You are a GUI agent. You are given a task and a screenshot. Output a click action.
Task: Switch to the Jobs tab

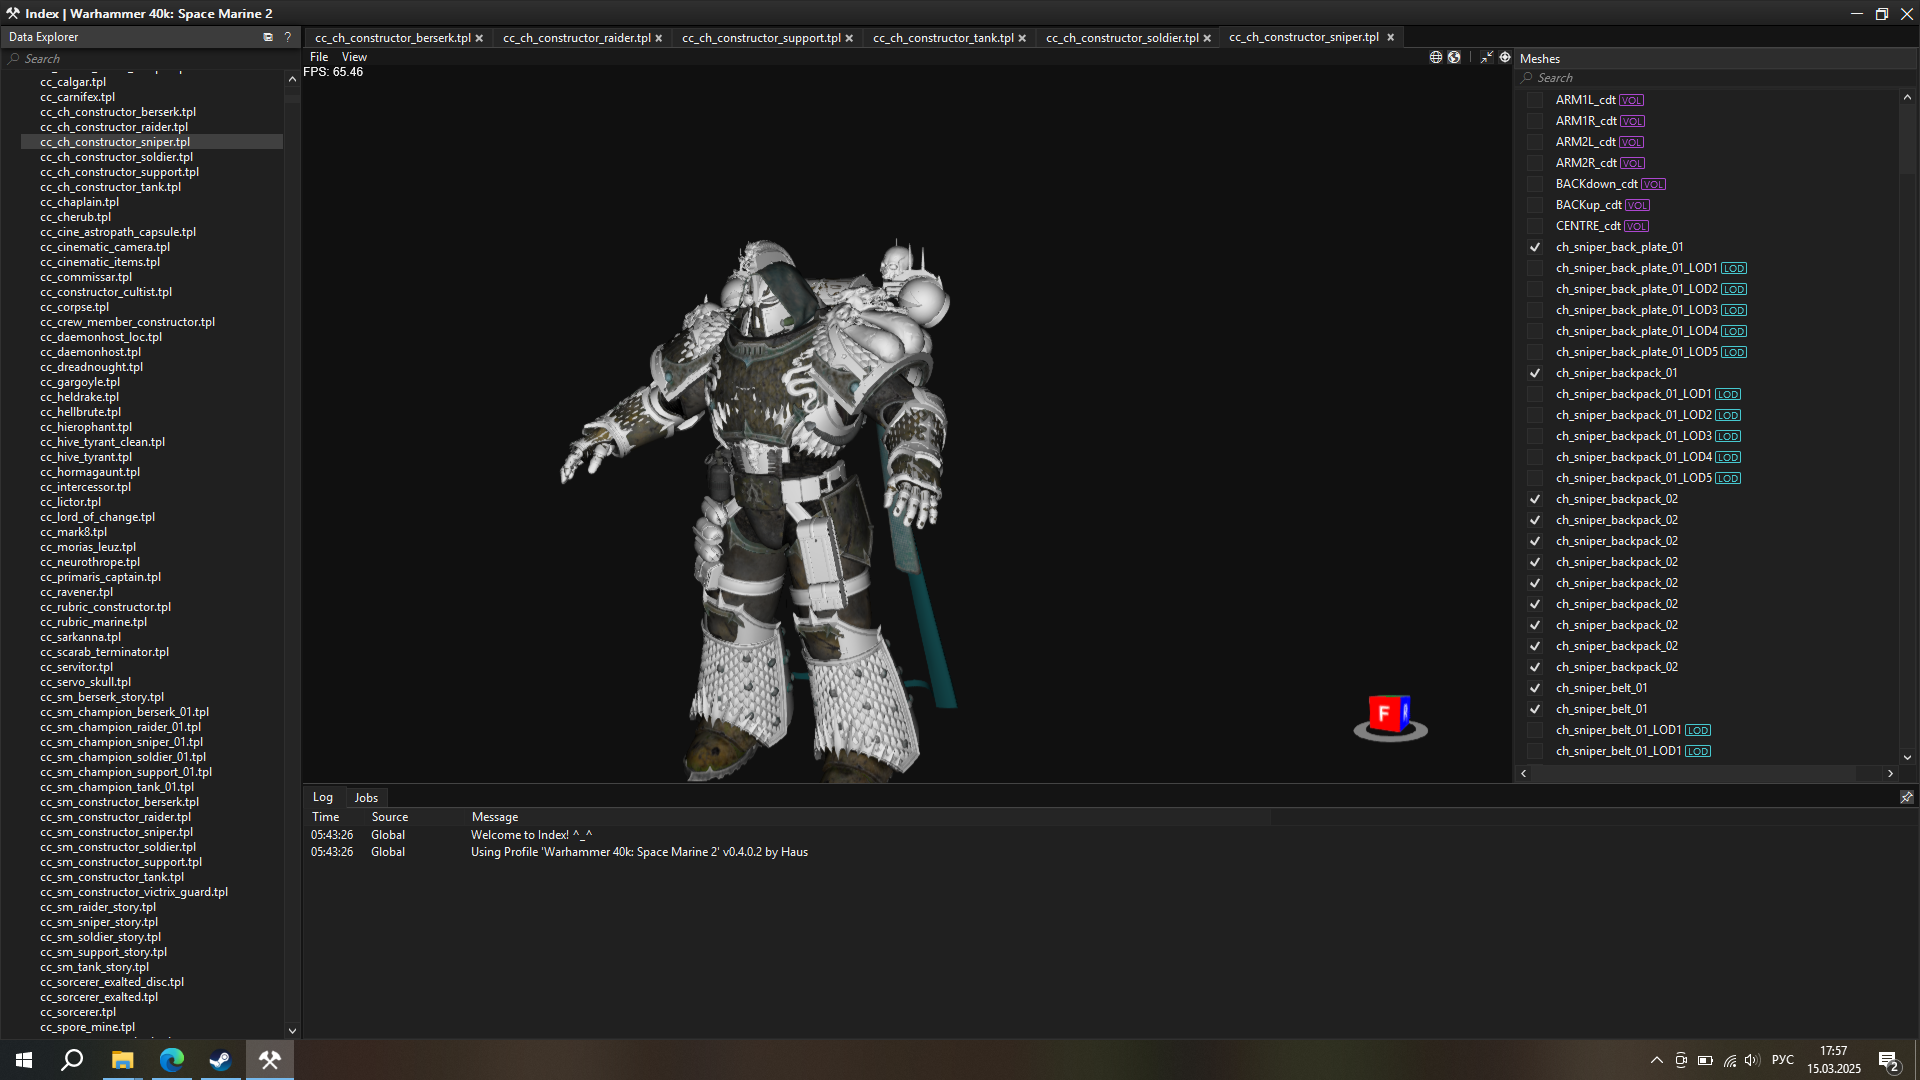tap(366, 798)
